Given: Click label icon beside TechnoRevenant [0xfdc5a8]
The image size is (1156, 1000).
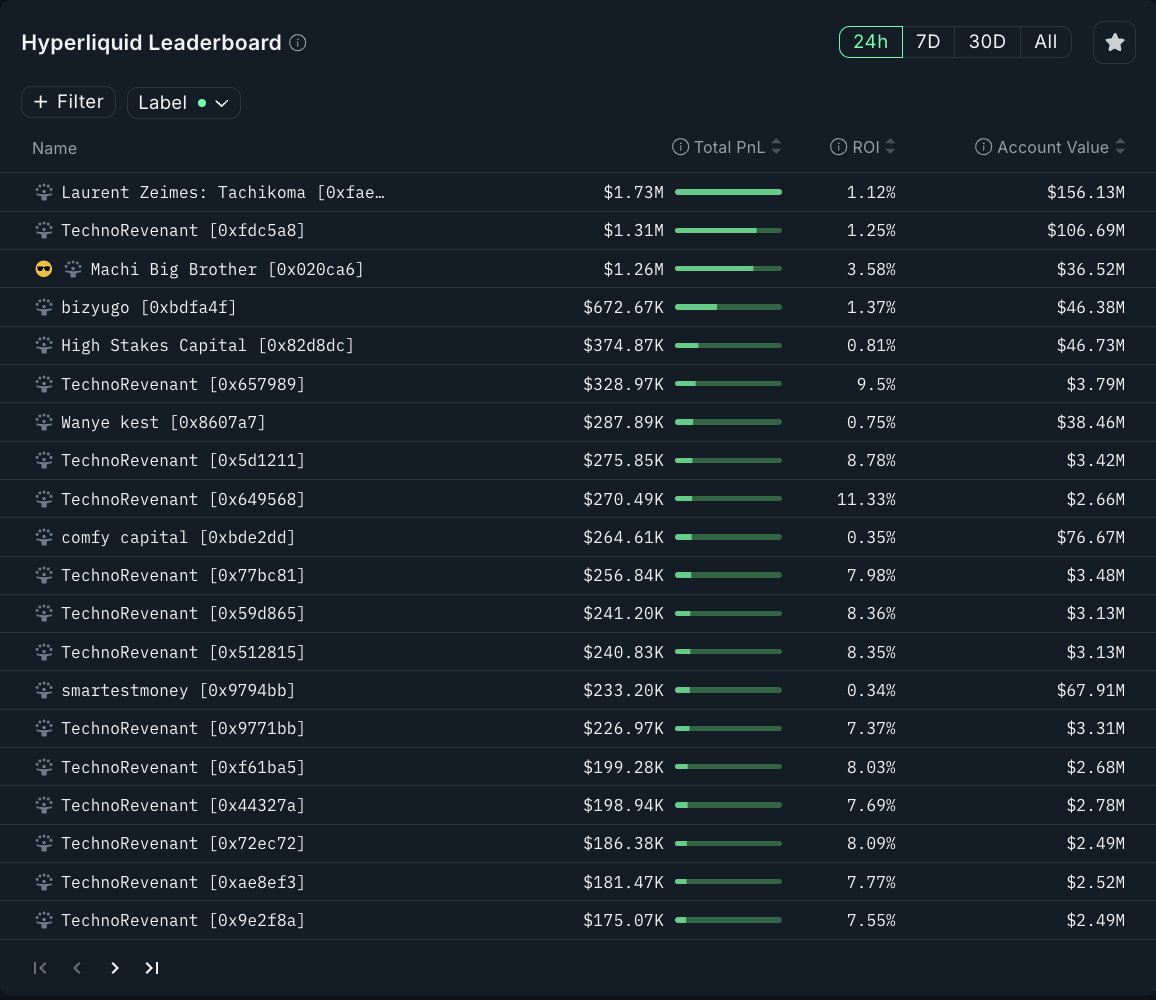Looking at the screenshot, I should click(43, 231).
